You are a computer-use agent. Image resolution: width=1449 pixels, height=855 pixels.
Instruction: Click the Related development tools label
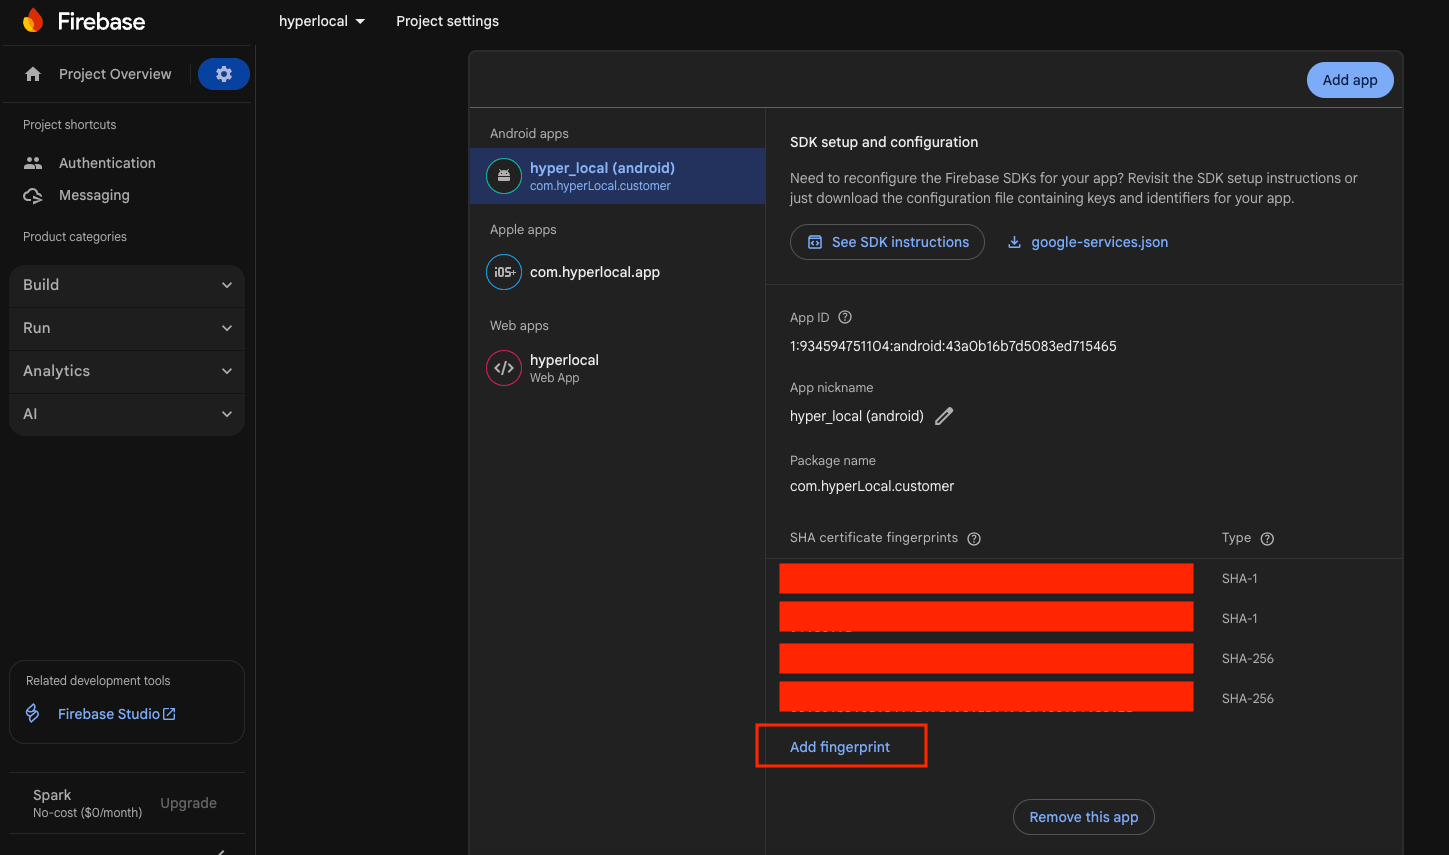click(x=98, y=681)
